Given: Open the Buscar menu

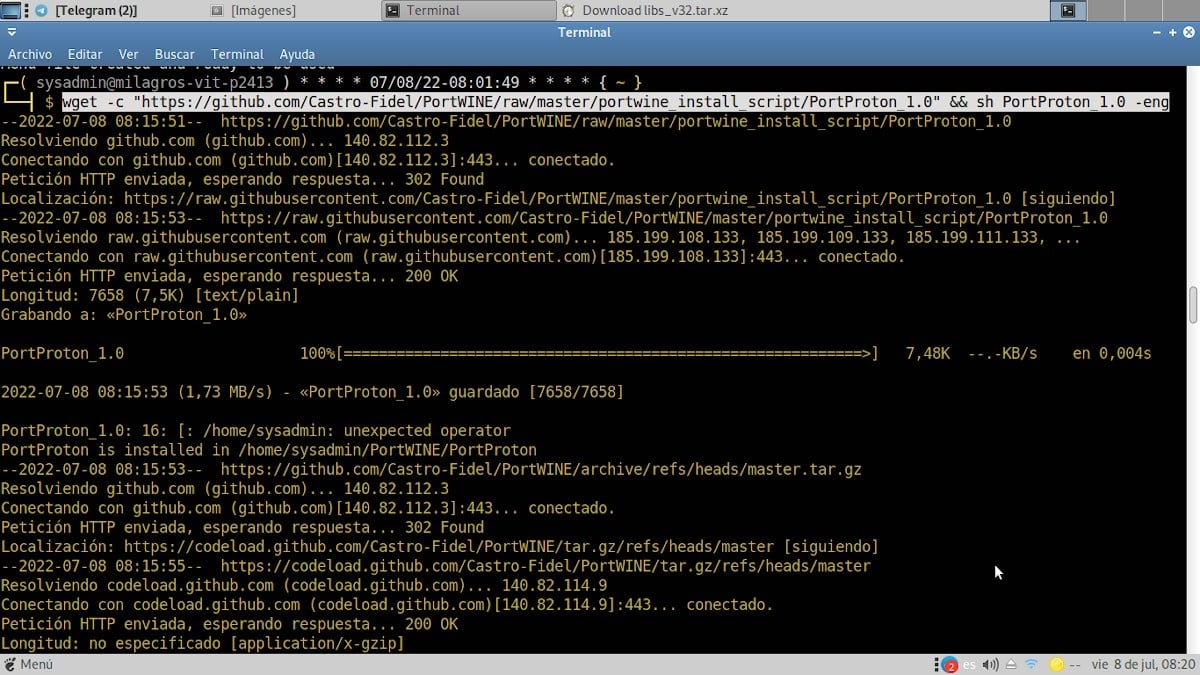Looking at the screenshot, I should coord(175,54).
